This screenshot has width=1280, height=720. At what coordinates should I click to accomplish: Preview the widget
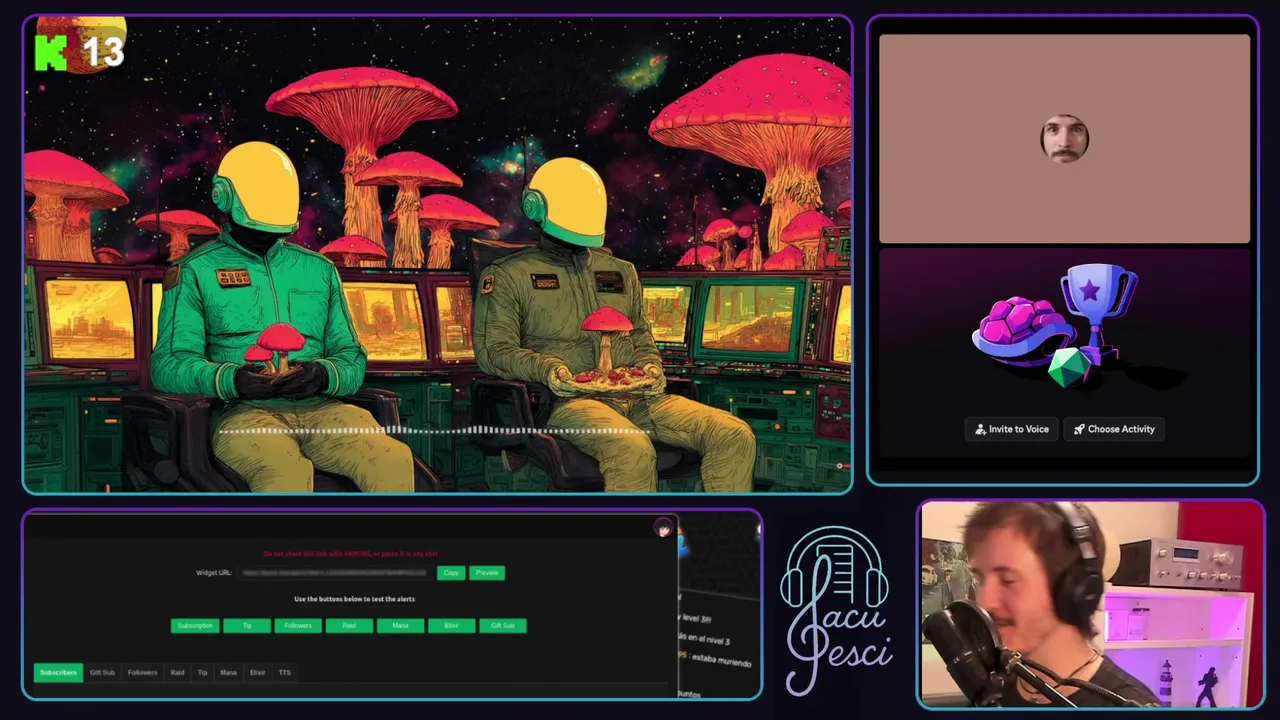coord(487,573)
